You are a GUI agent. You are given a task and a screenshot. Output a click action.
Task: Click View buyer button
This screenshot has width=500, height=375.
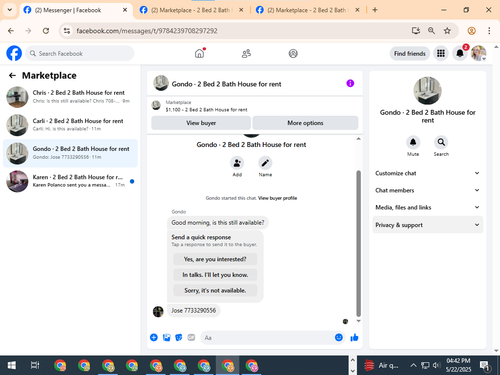tap(201, 123)
